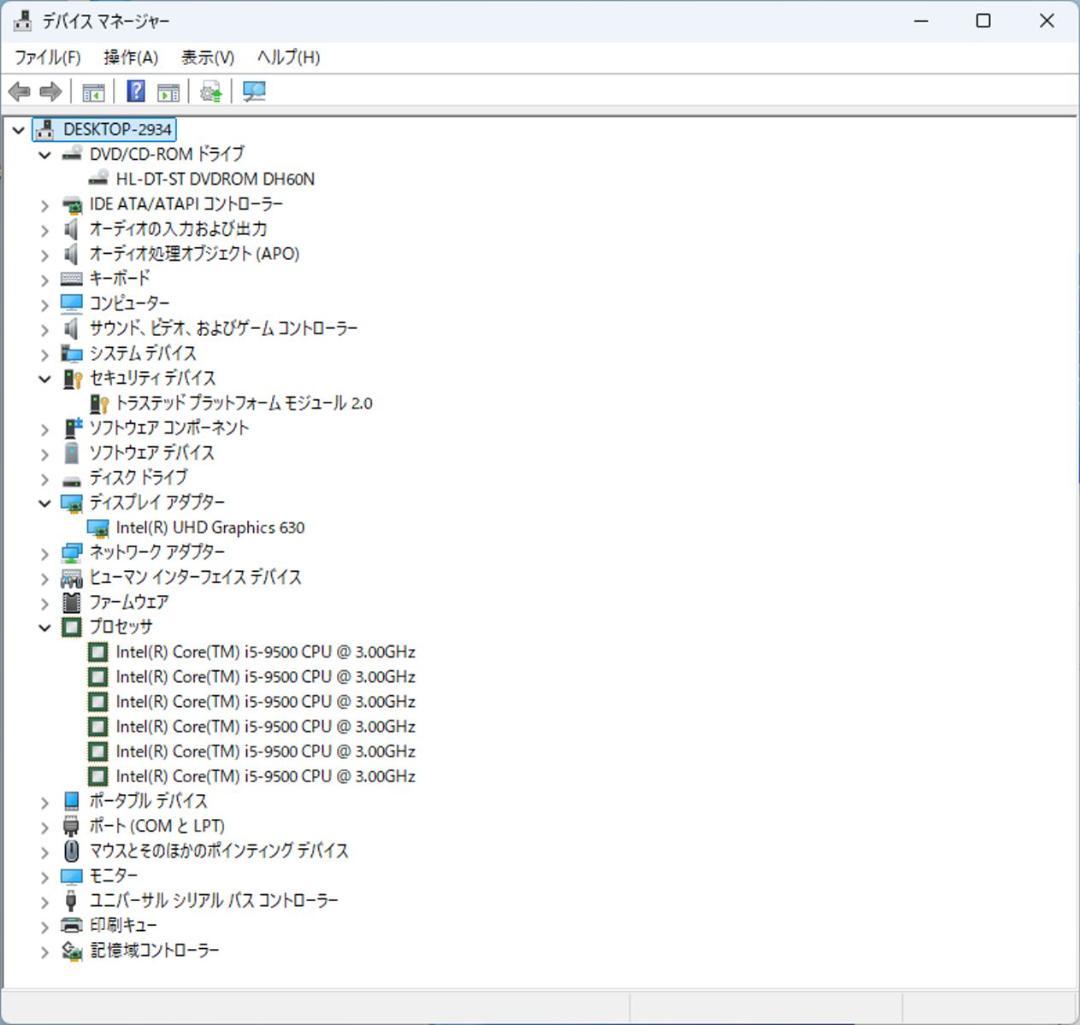Open the 表示(V) menu
Screen dimensions: 1080x1025
coord(206,57)
